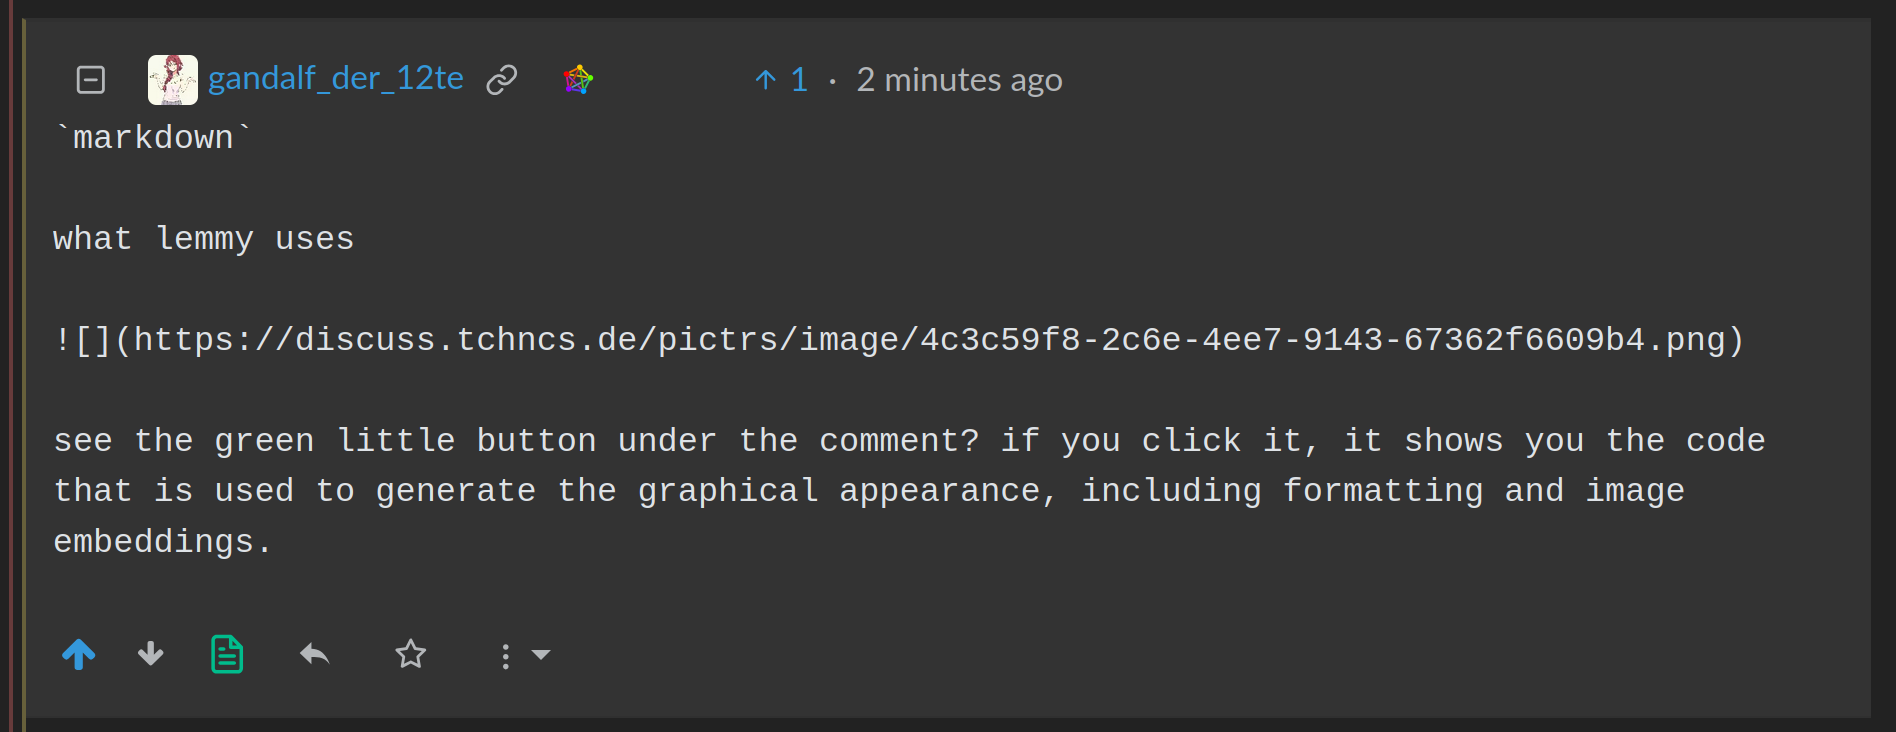Click the "what lemmy uses" line
Image resolution: width=1896 pixels, height=732 pixels.
[203, 239]
